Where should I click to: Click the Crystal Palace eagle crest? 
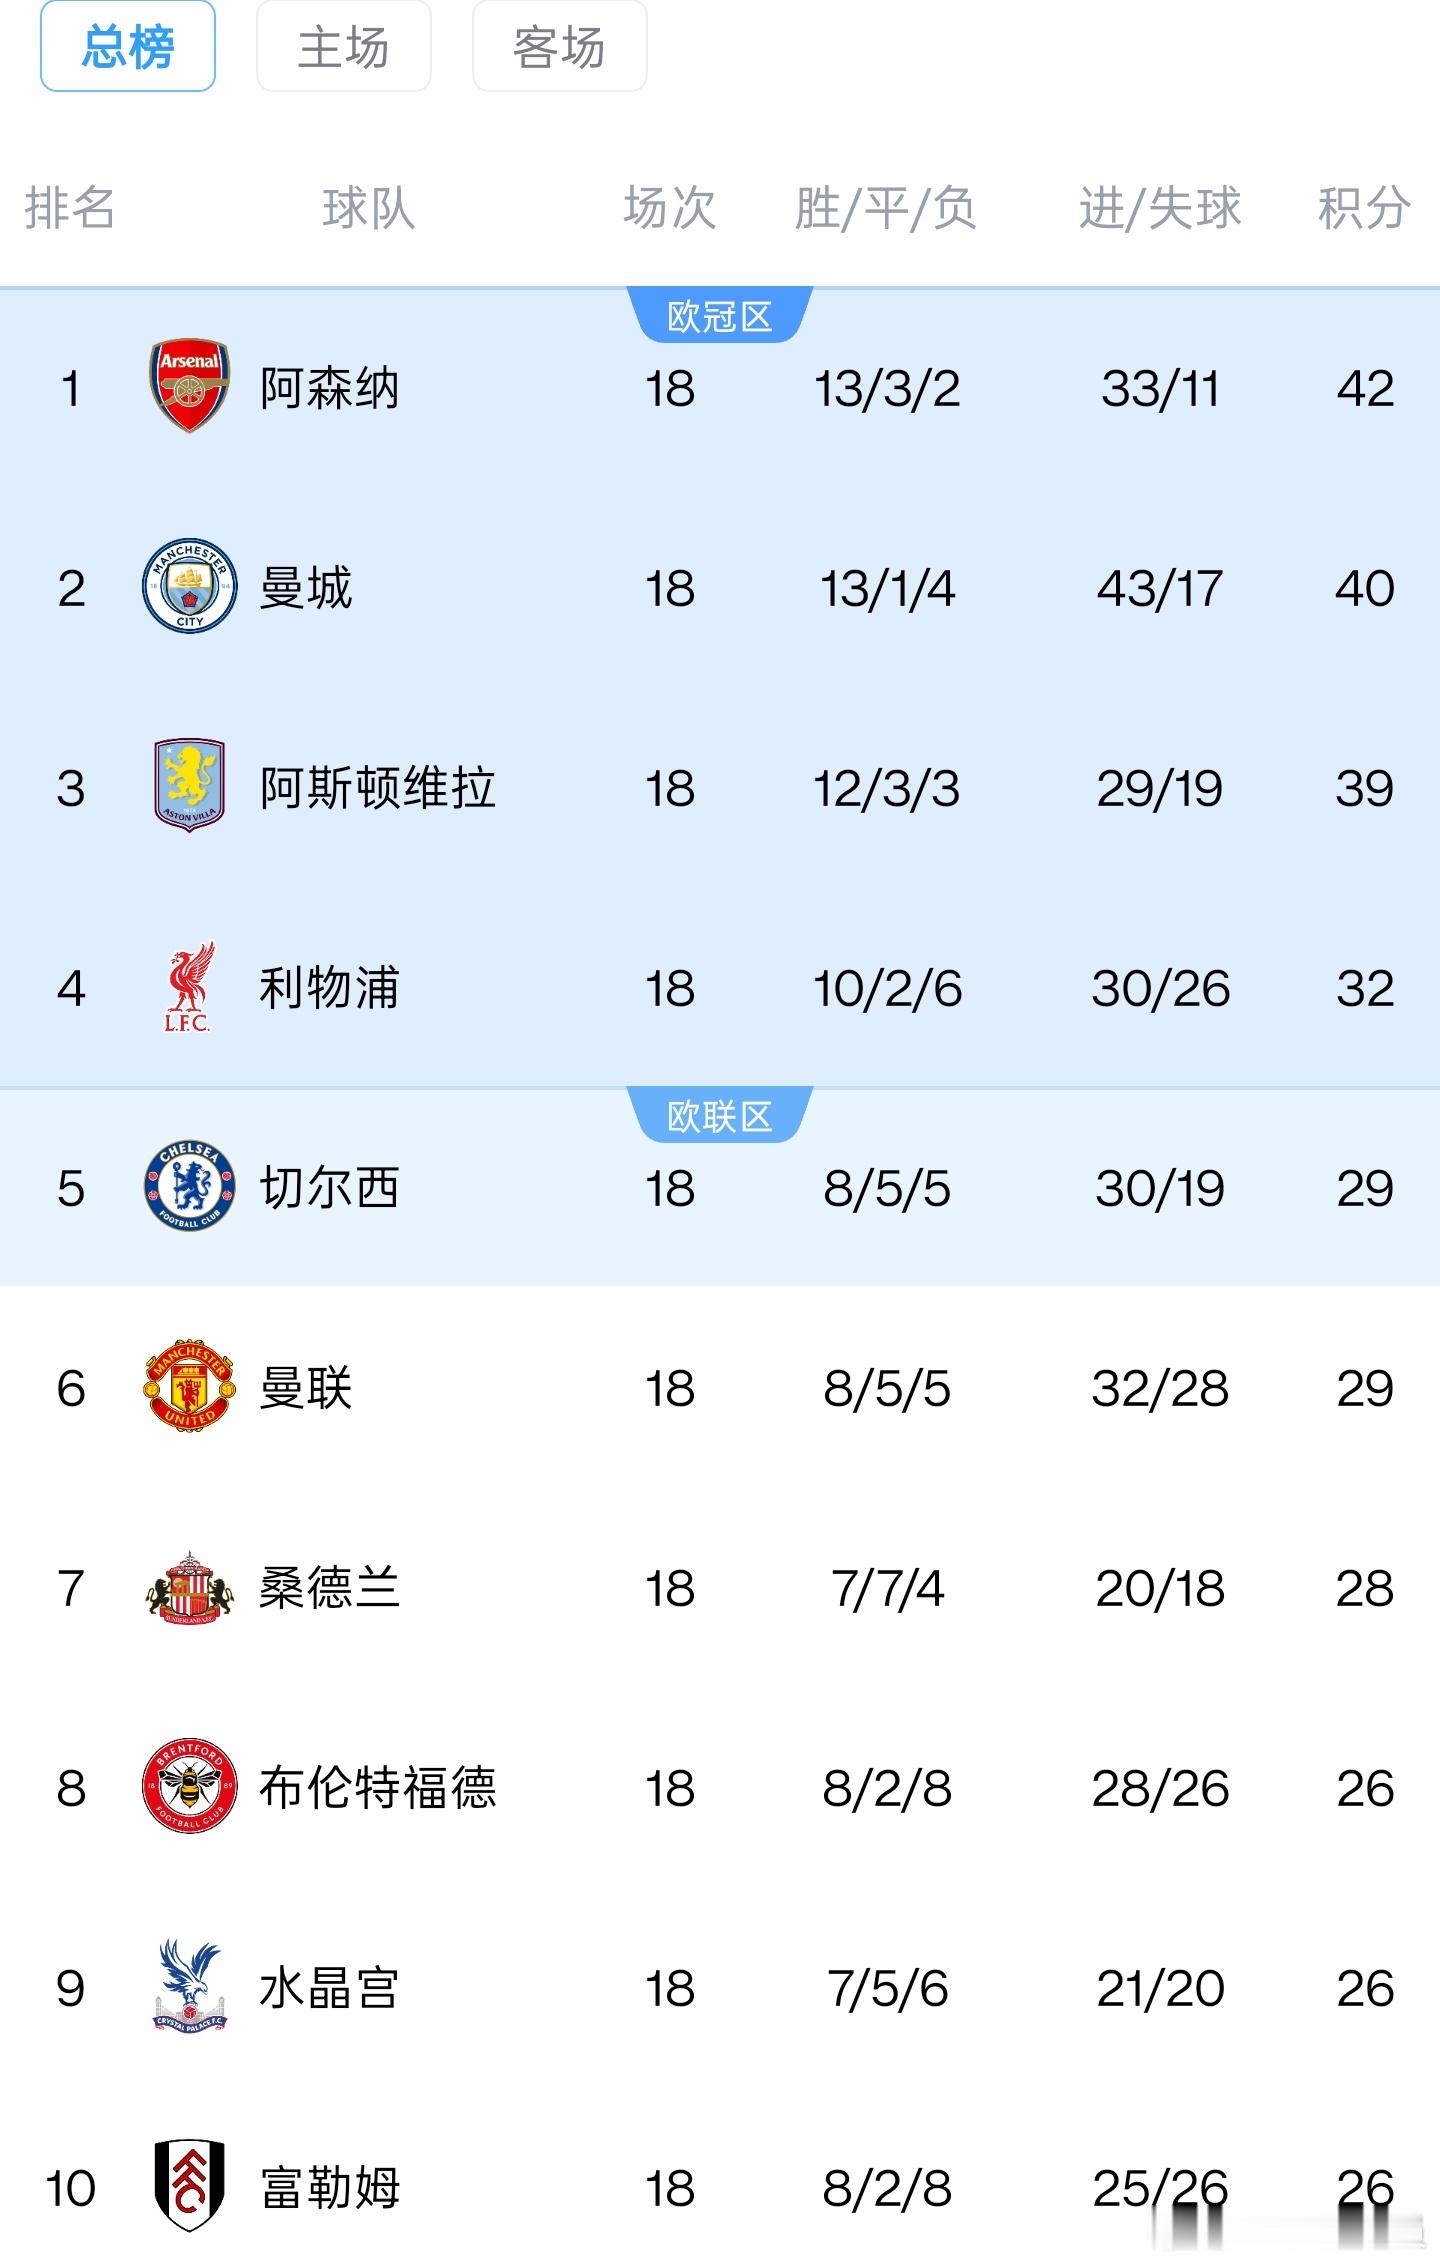[x=189, y=1987]
